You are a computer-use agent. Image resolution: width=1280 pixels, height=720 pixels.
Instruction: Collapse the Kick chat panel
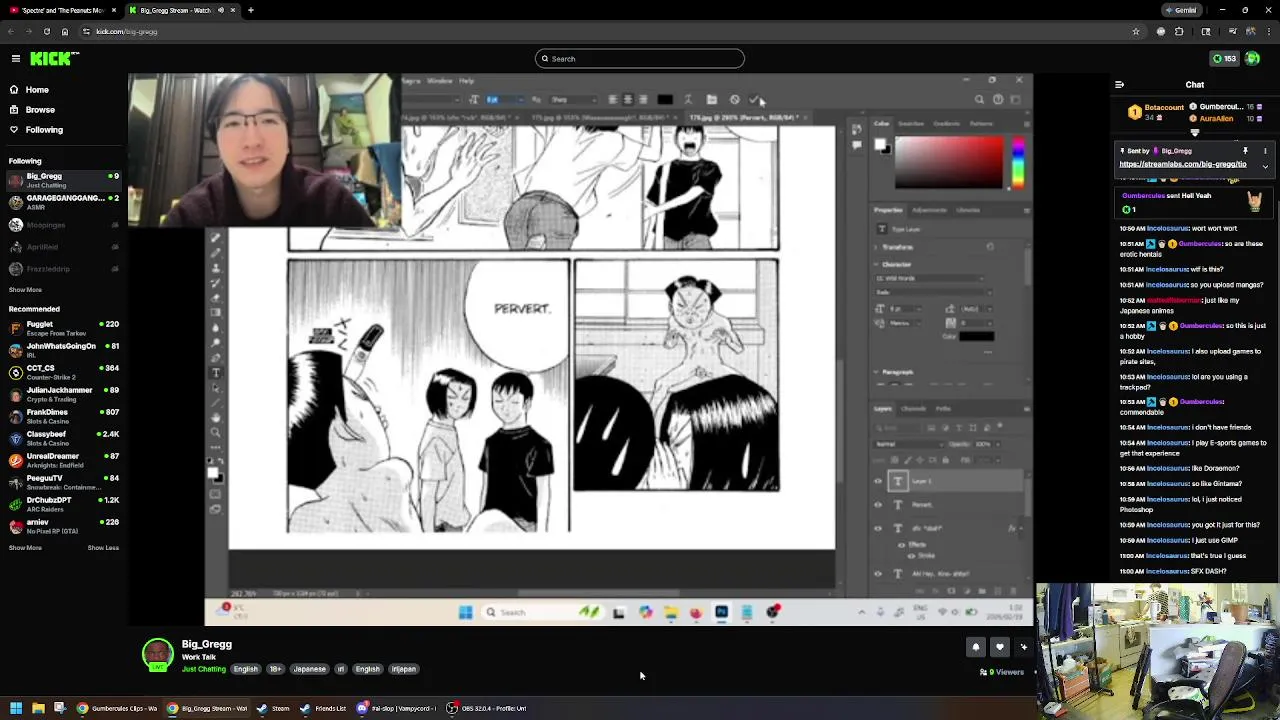1119,85
